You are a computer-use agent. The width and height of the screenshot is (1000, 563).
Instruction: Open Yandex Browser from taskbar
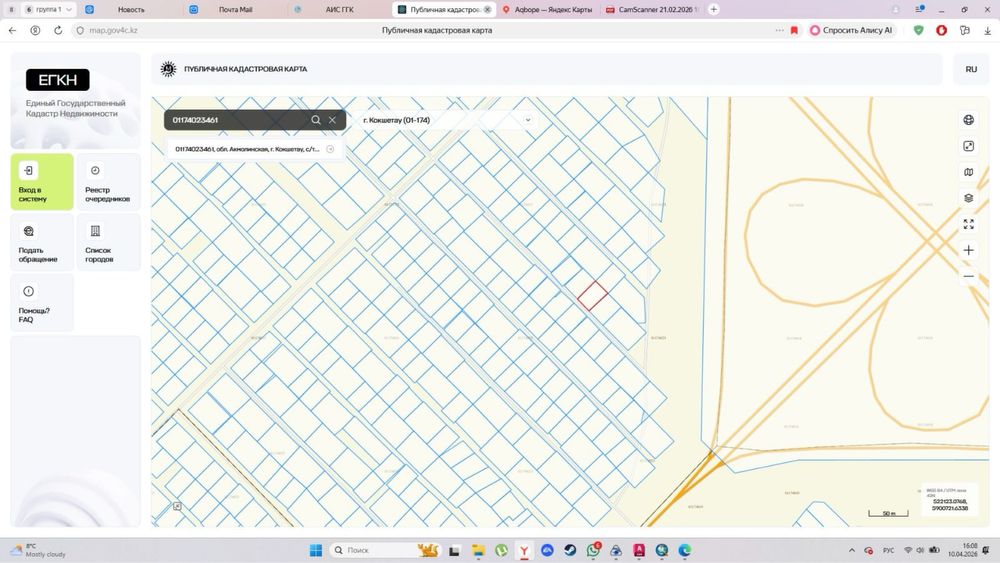(x=524, y=550)
